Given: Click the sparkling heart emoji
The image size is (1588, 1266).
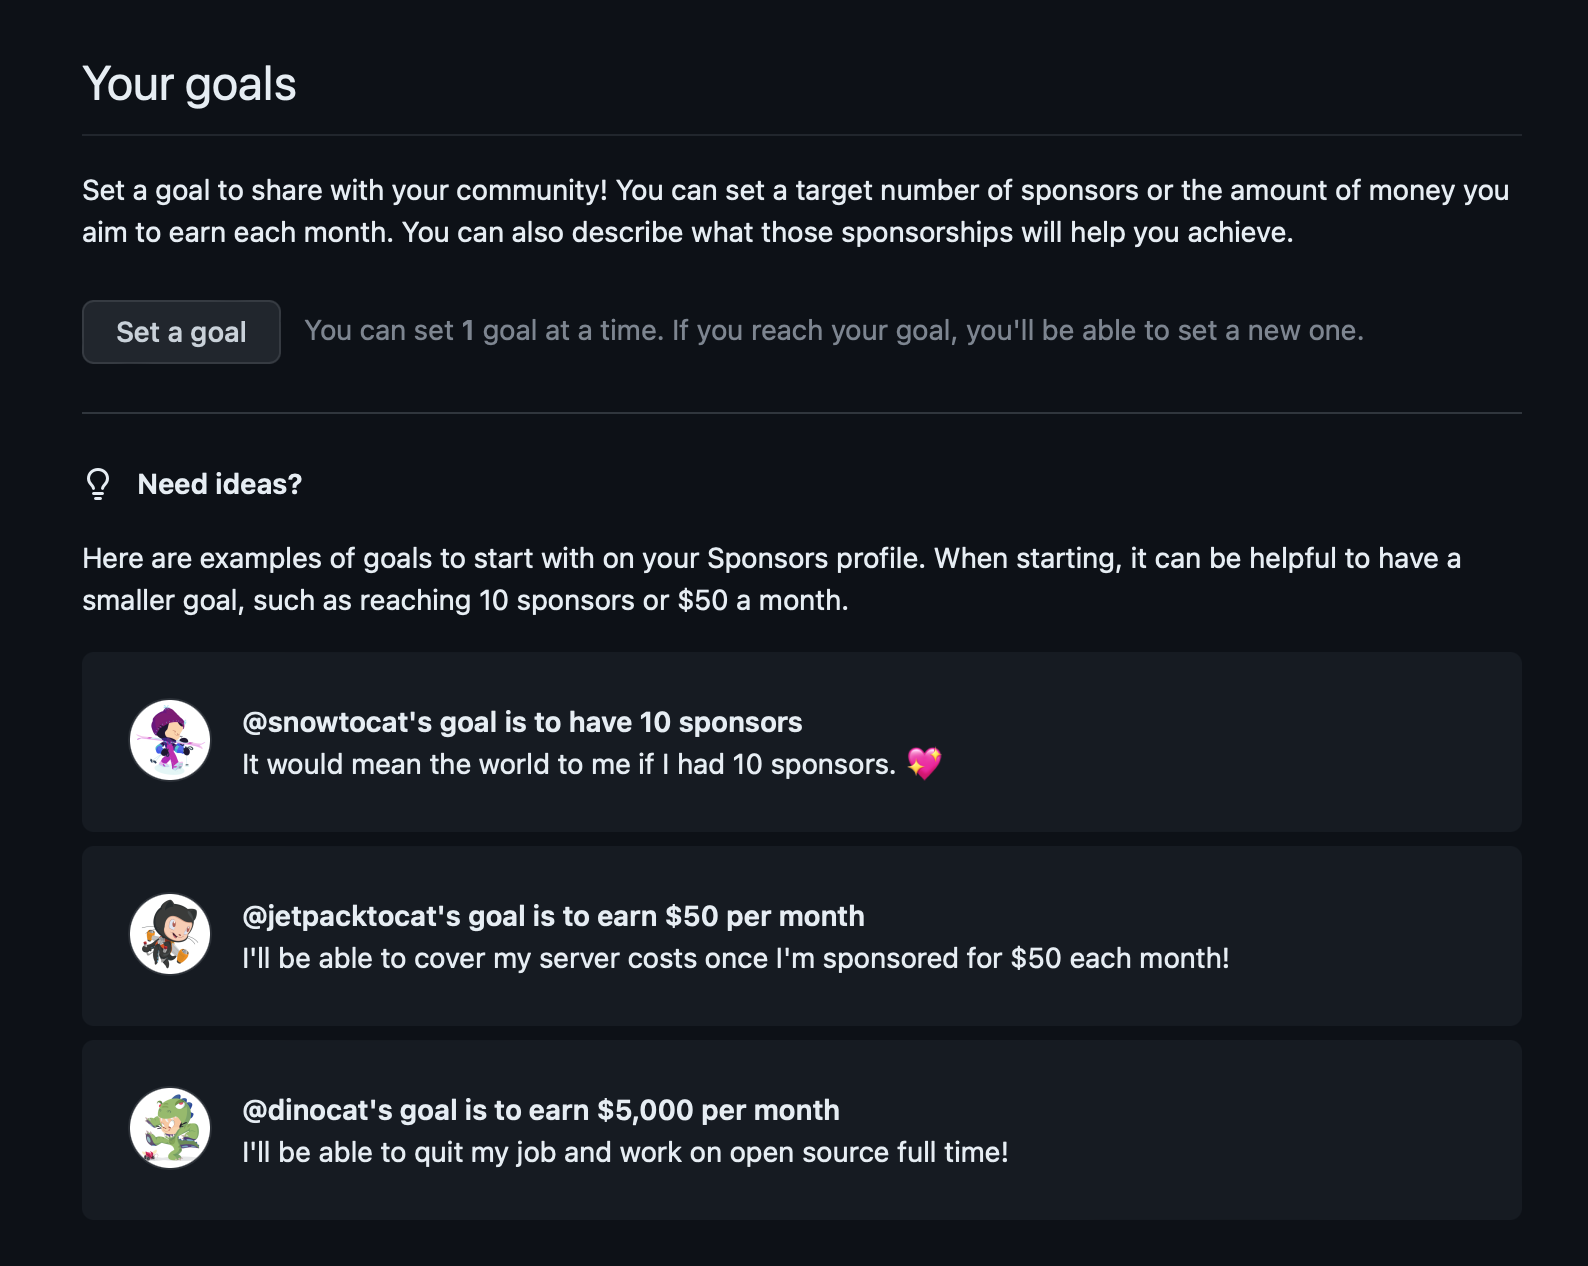Looking at the screenshot, I should pos(924,764).
